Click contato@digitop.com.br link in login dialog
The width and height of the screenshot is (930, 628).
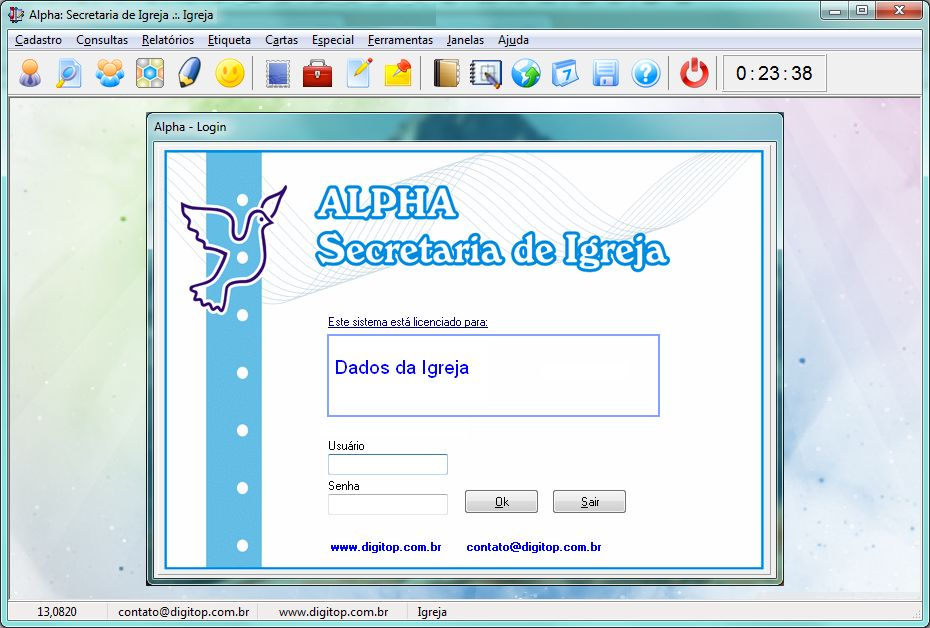pos(534,547)
